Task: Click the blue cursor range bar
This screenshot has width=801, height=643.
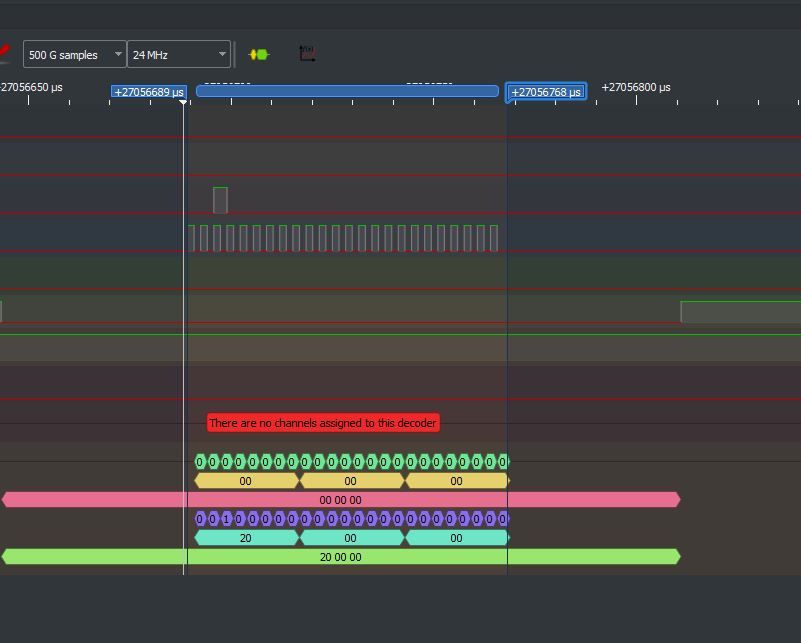Action: click(x=347, y=91)
